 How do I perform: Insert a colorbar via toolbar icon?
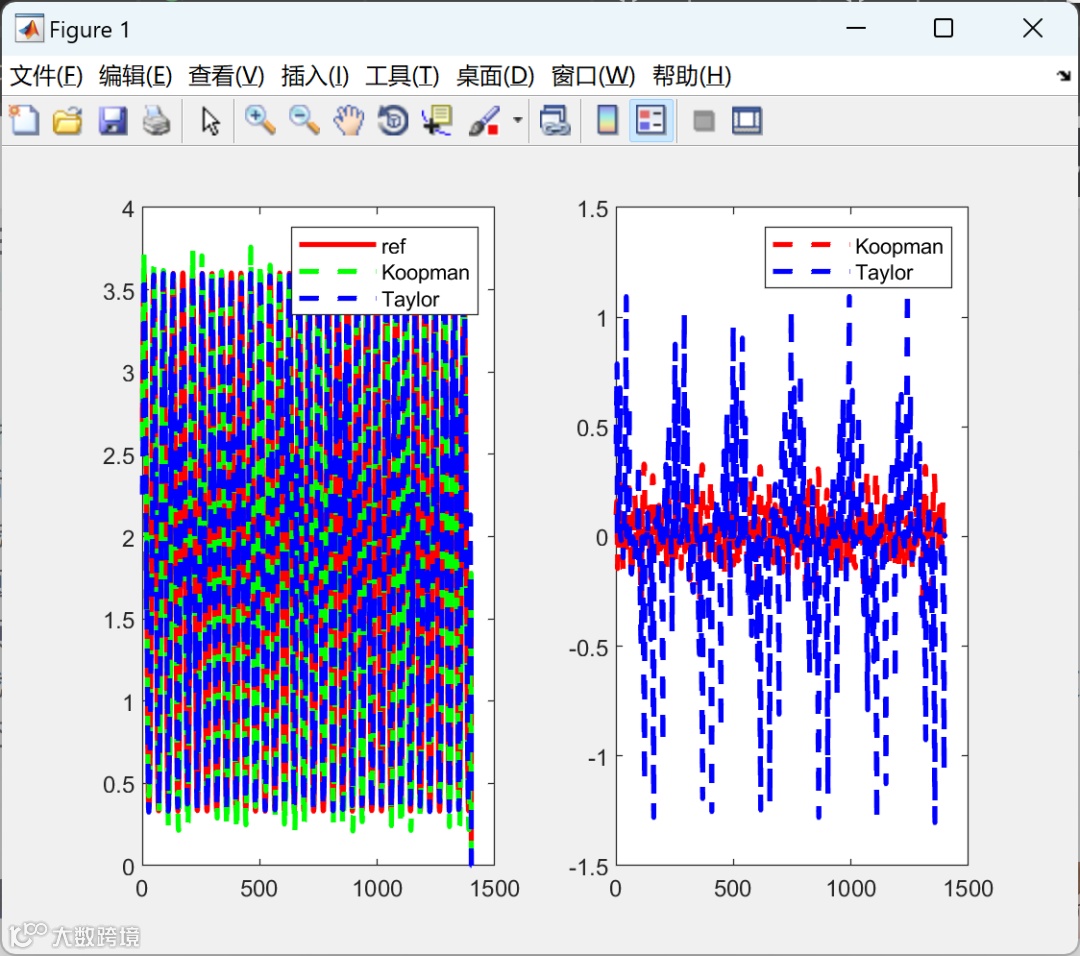pyautogui.click(x=607, y=121)
